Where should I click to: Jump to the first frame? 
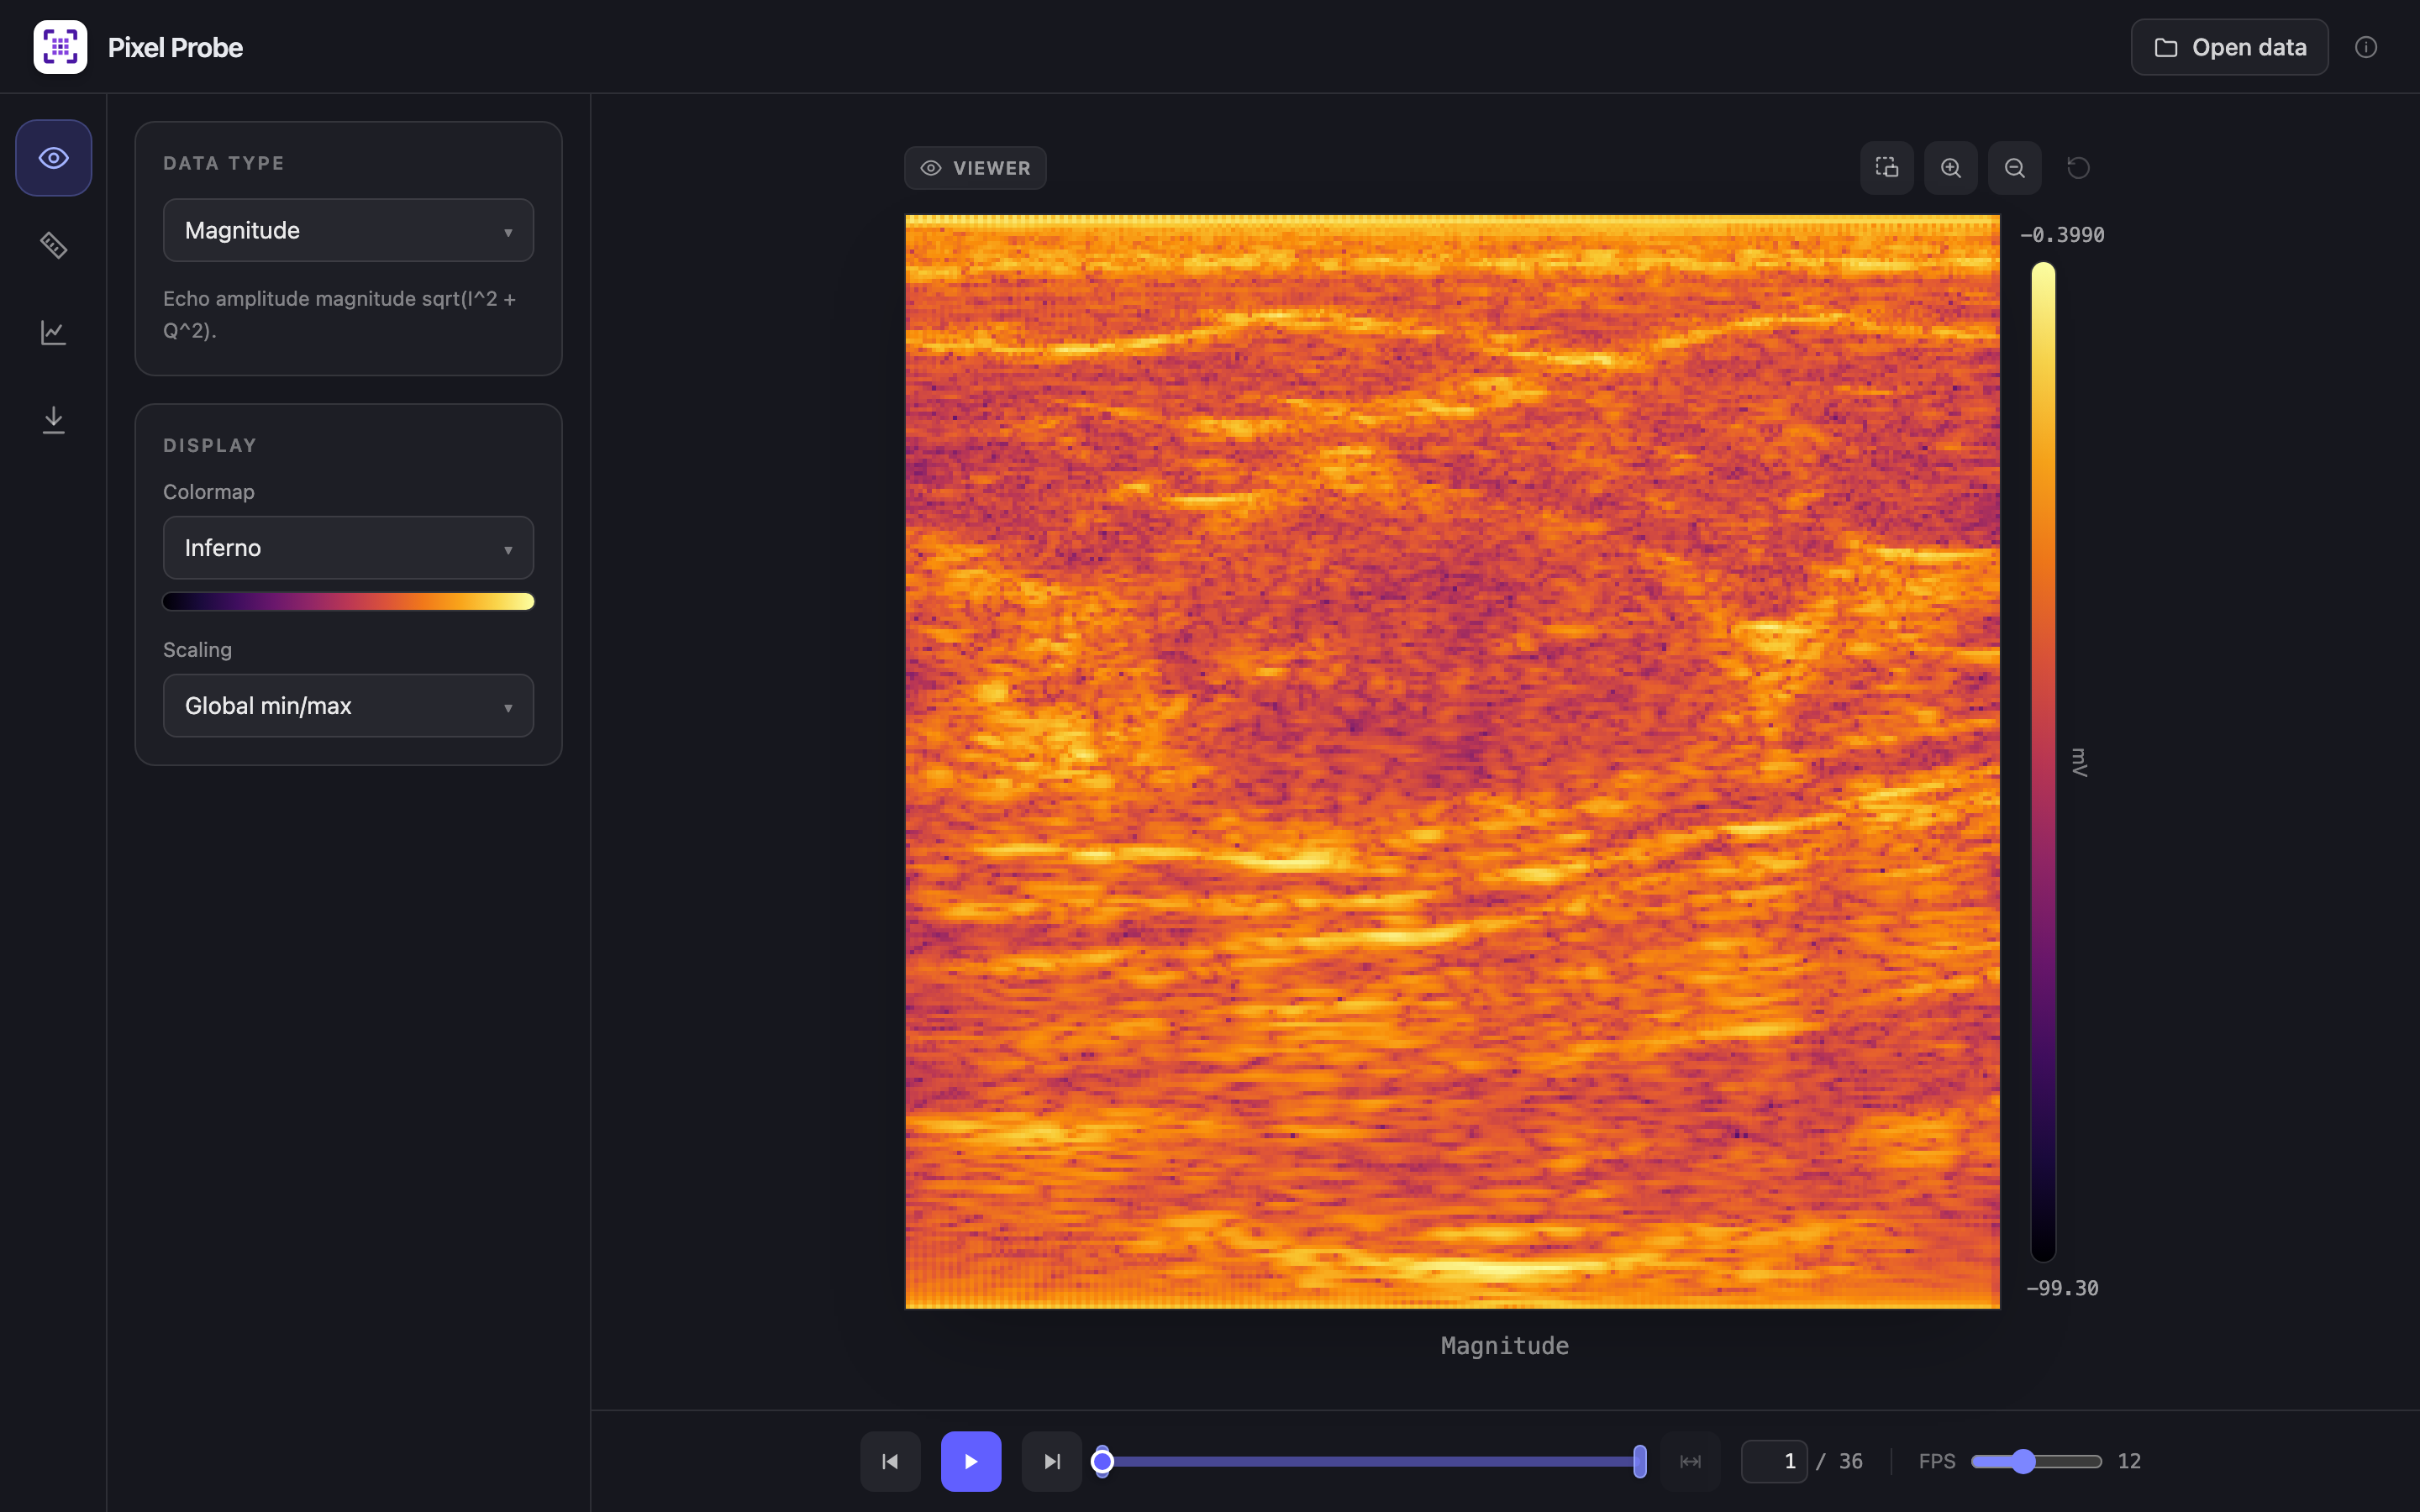point(890,1461)
